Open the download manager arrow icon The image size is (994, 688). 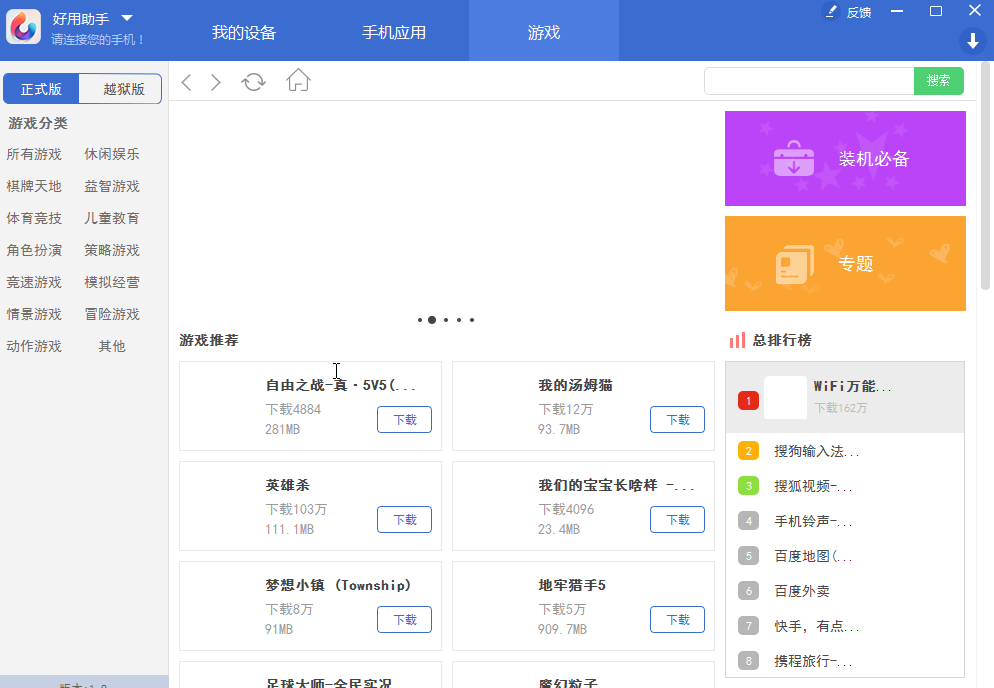pos(972,41)
